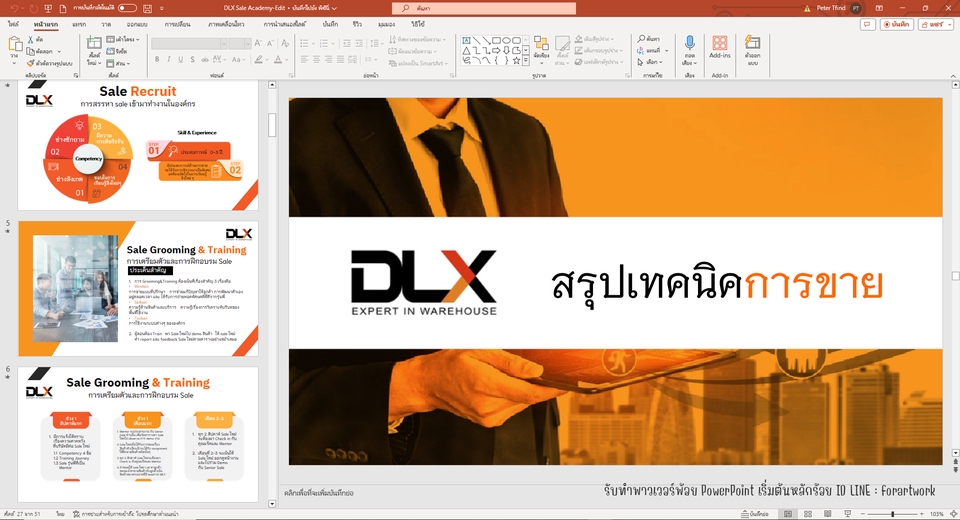Image resolution: width=960 pixels, height=520 pixels.
Task: Click the search box in title bar
Action: click(484, 8)
